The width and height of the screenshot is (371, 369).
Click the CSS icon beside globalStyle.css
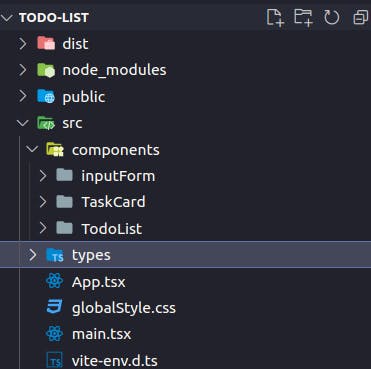55,307
